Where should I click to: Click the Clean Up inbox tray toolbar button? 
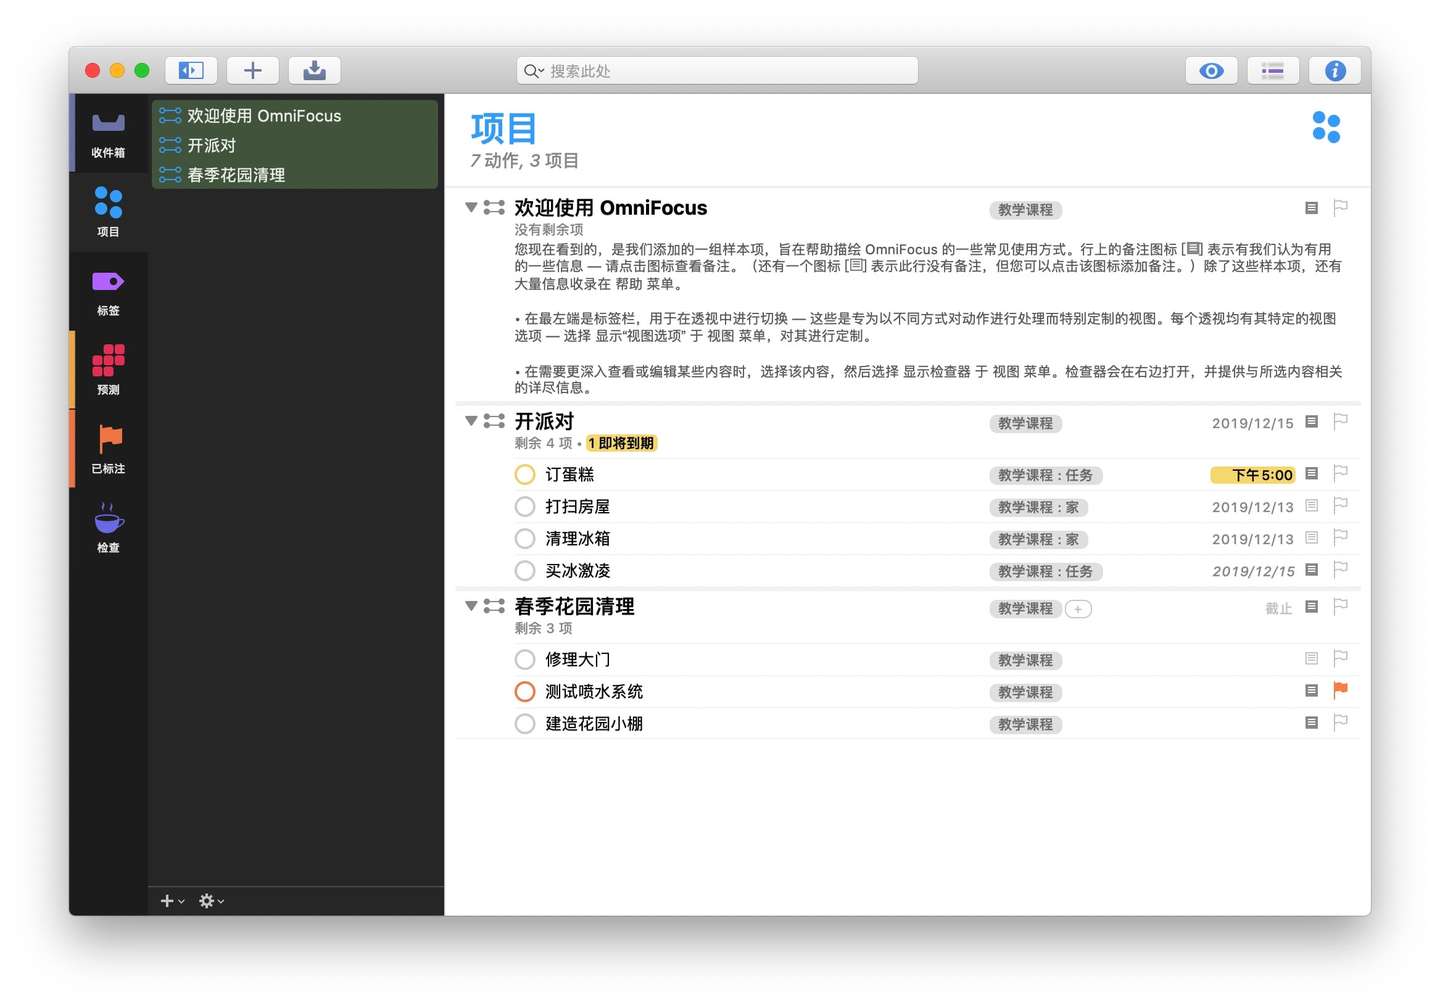point(315,70)
